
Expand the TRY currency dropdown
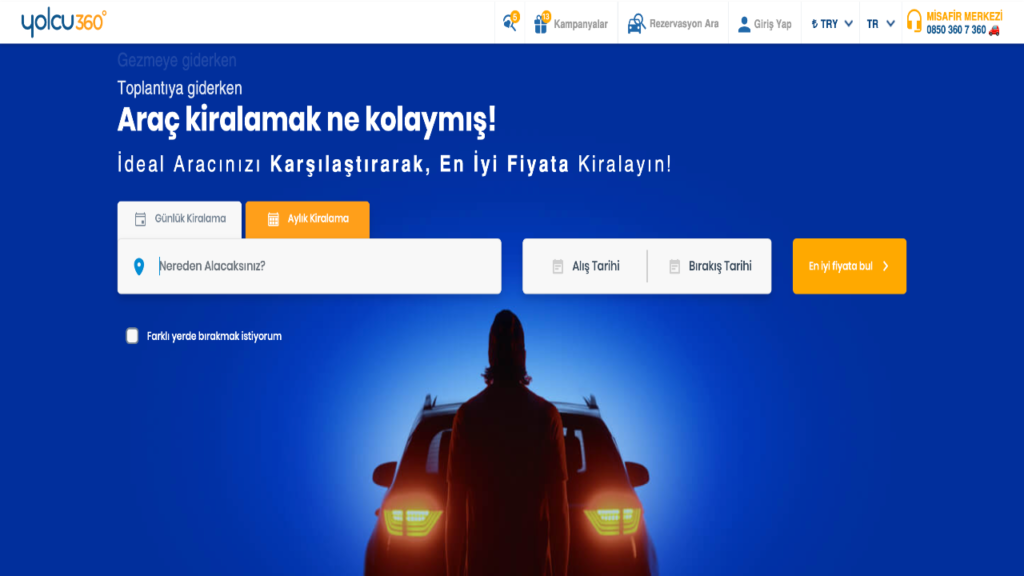(831, 24)
